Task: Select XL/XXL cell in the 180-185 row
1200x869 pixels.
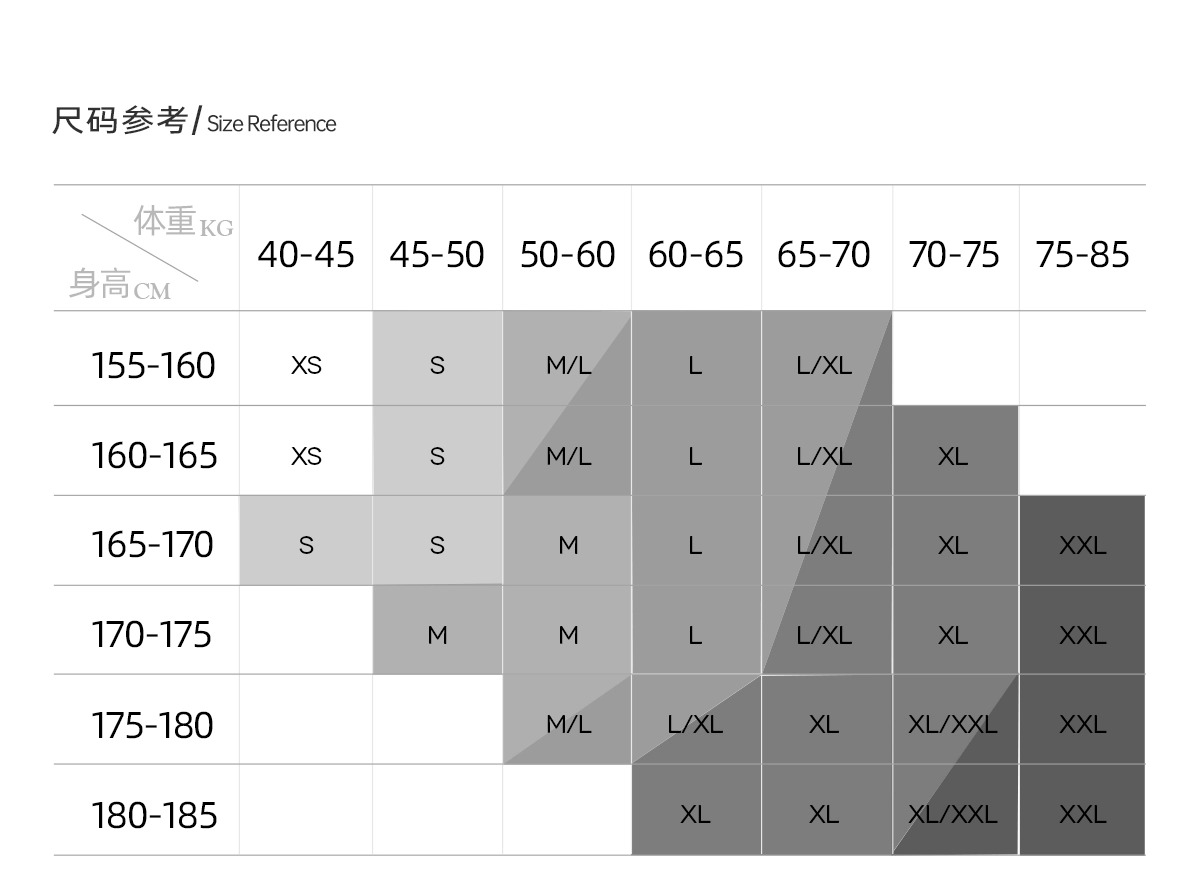Action: (954, 815)
